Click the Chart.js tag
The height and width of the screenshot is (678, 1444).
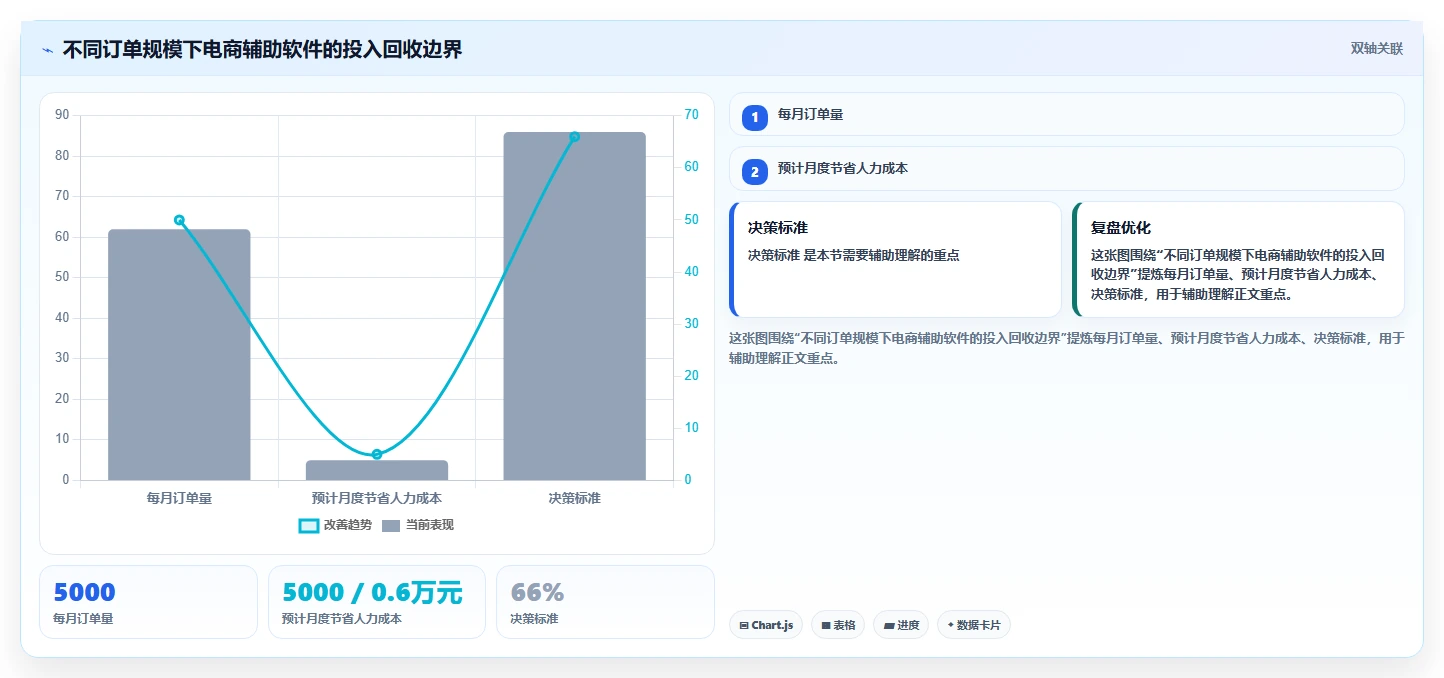tap(765, 625)
